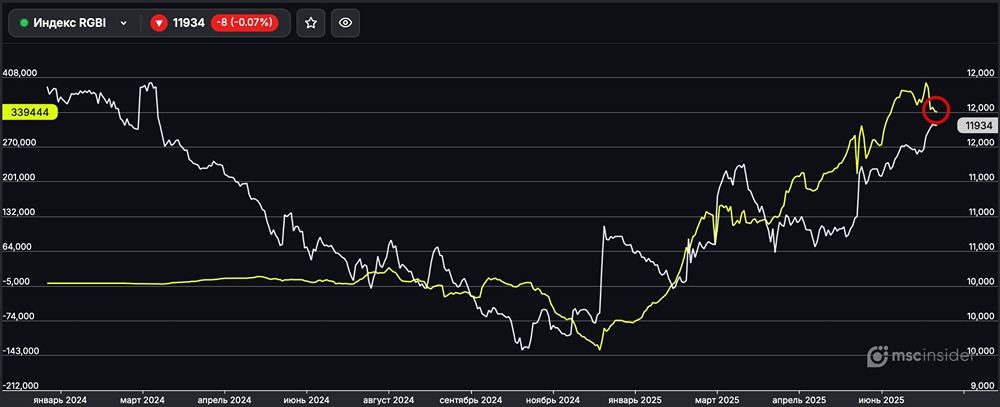The width and height of the screenshot is (1000, 407).
Task: Click the 11934 price value in header
Action: tap(190, 23)
